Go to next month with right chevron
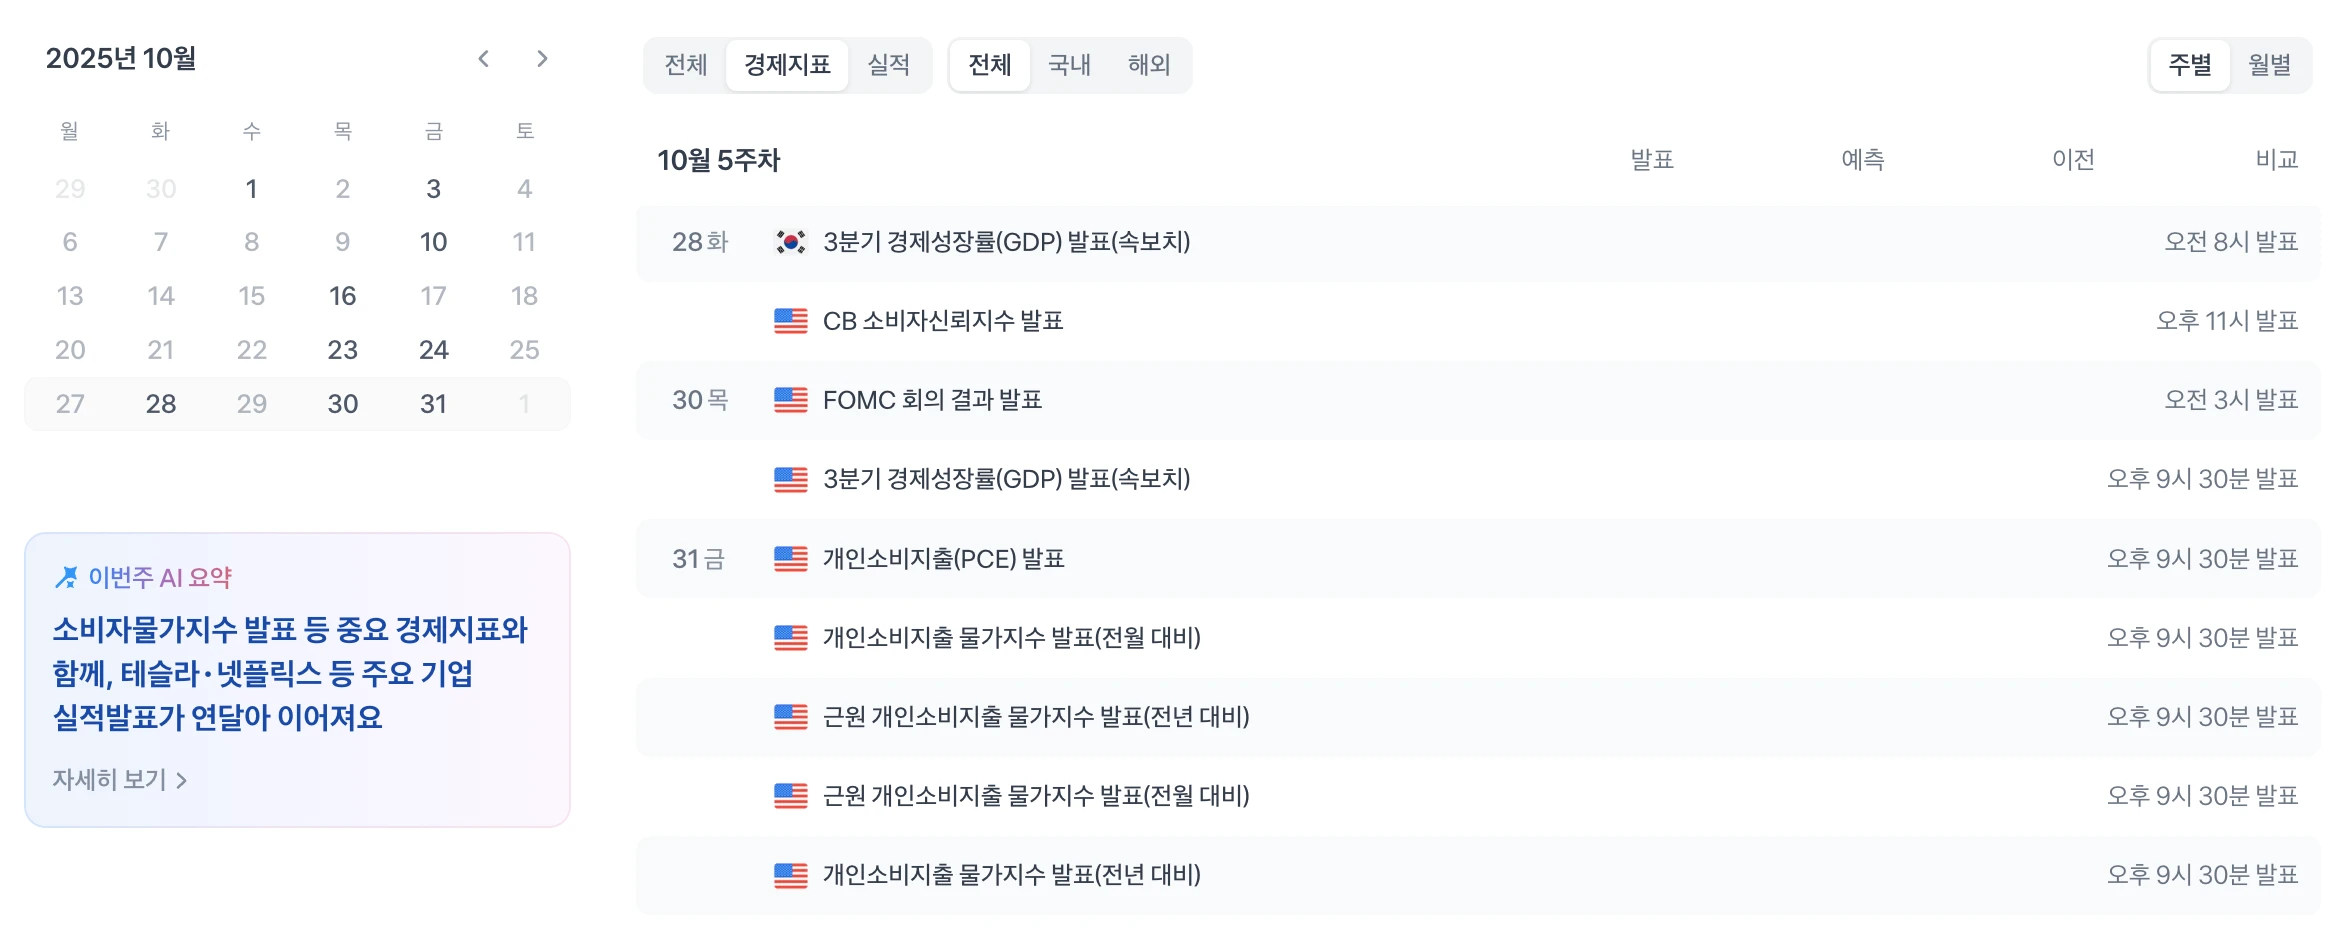The image size is (2350, 938). (542, 59)
